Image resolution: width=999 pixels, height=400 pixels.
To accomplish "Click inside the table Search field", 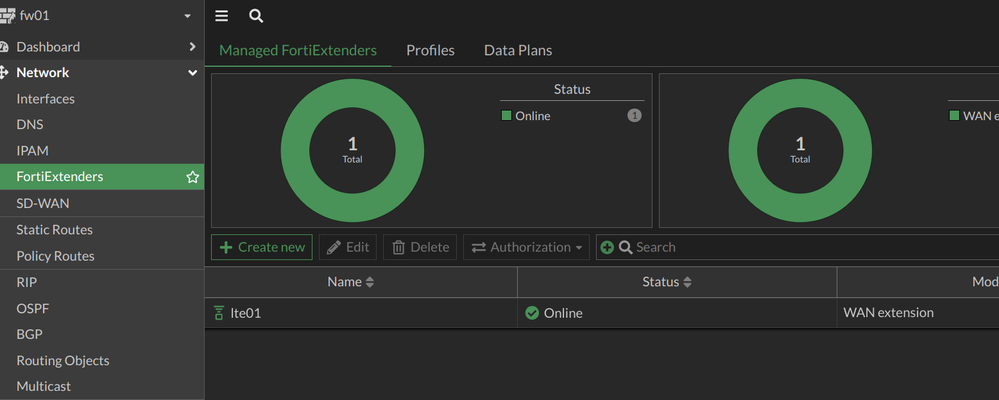I will click(x=800, y=247).
